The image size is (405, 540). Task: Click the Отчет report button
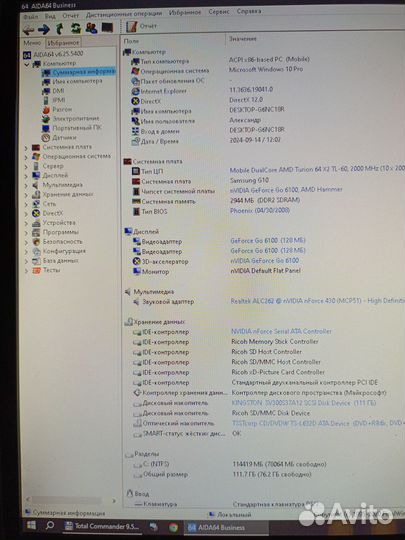pos(141,26)
